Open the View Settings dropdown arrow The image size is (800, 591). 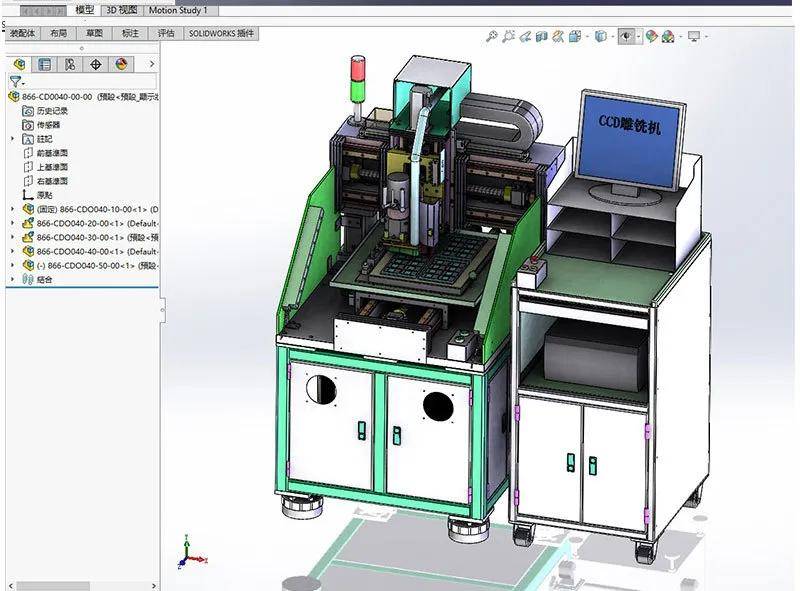[706, 36]
